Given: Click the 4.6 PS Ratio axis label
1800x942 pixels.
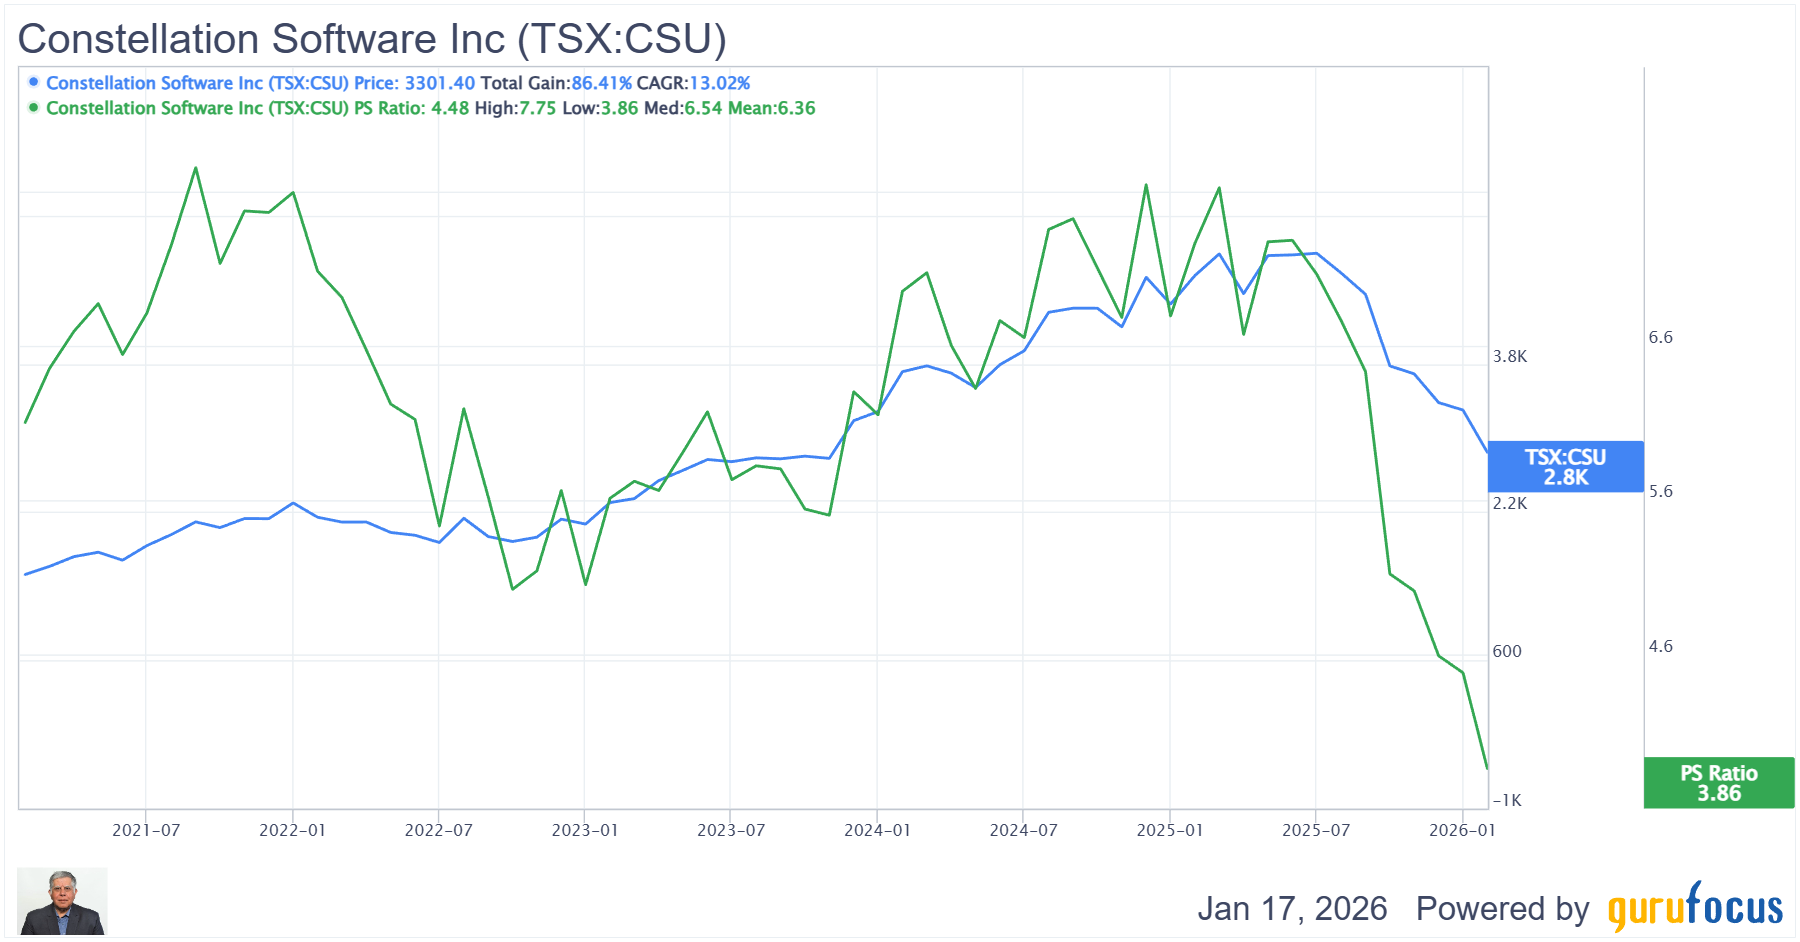Looking at the screenshot, I should click(1660, 647).
